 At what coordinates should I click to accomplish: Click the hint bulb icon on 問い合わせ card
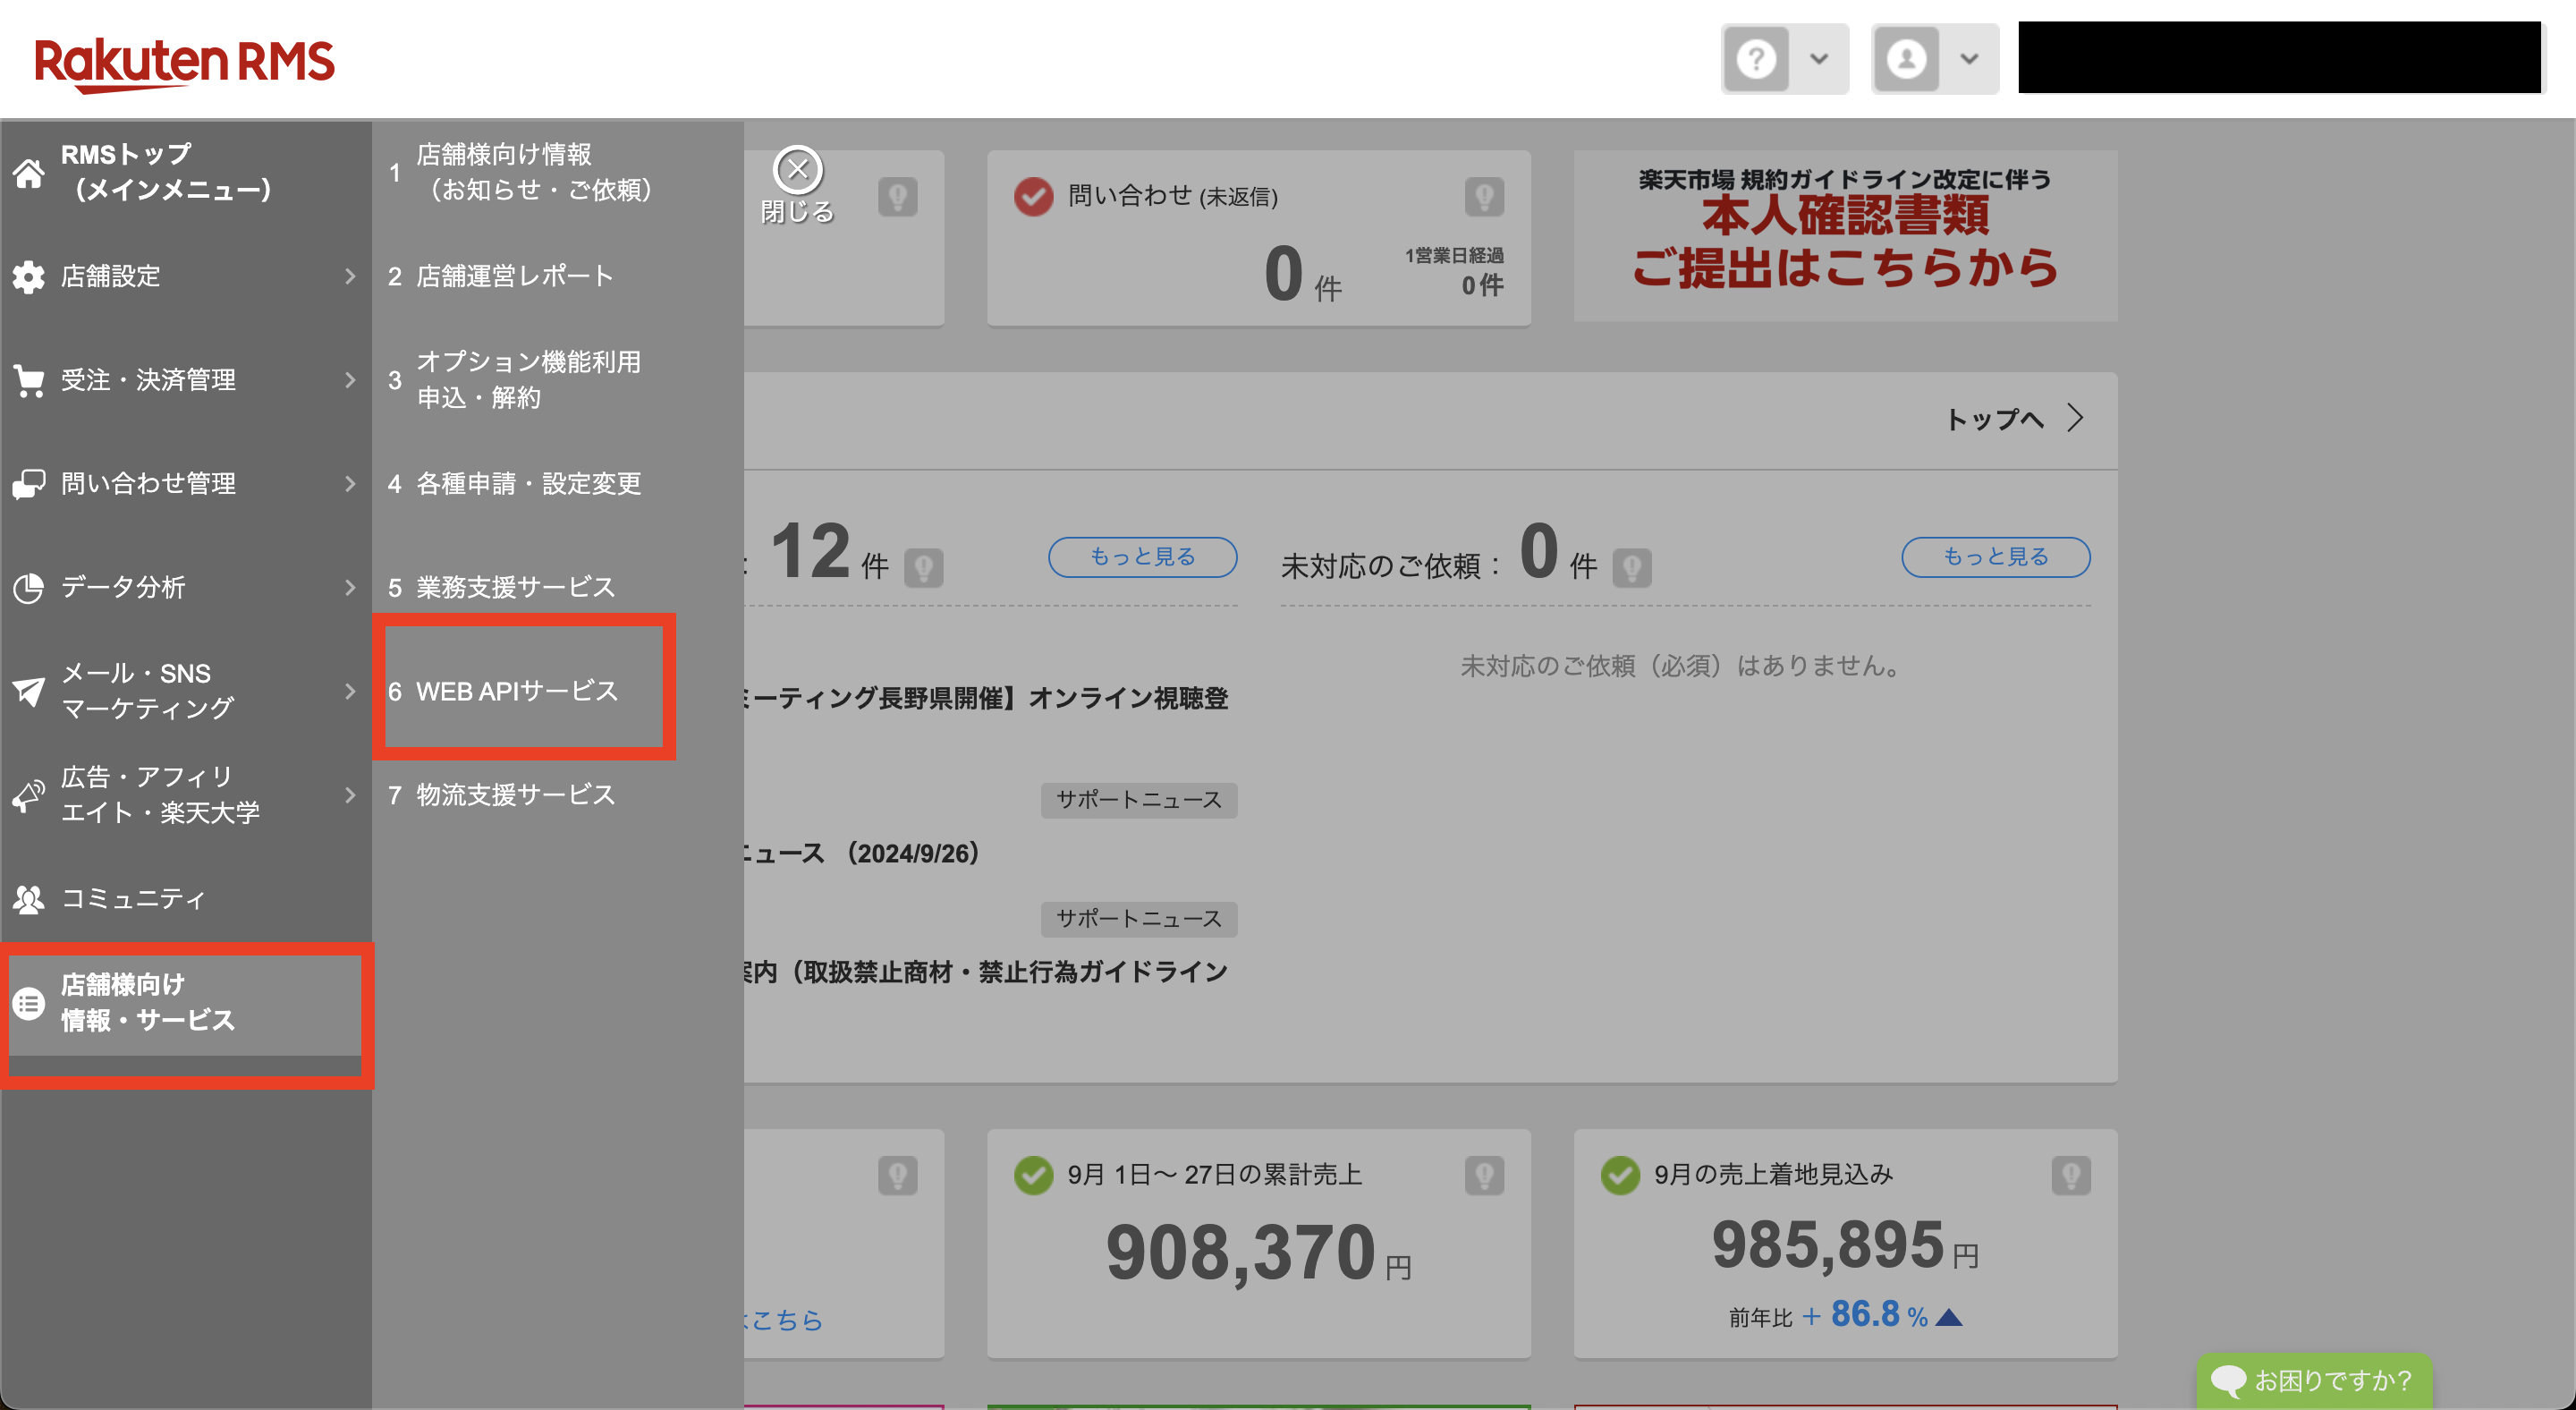point(1483,196)
